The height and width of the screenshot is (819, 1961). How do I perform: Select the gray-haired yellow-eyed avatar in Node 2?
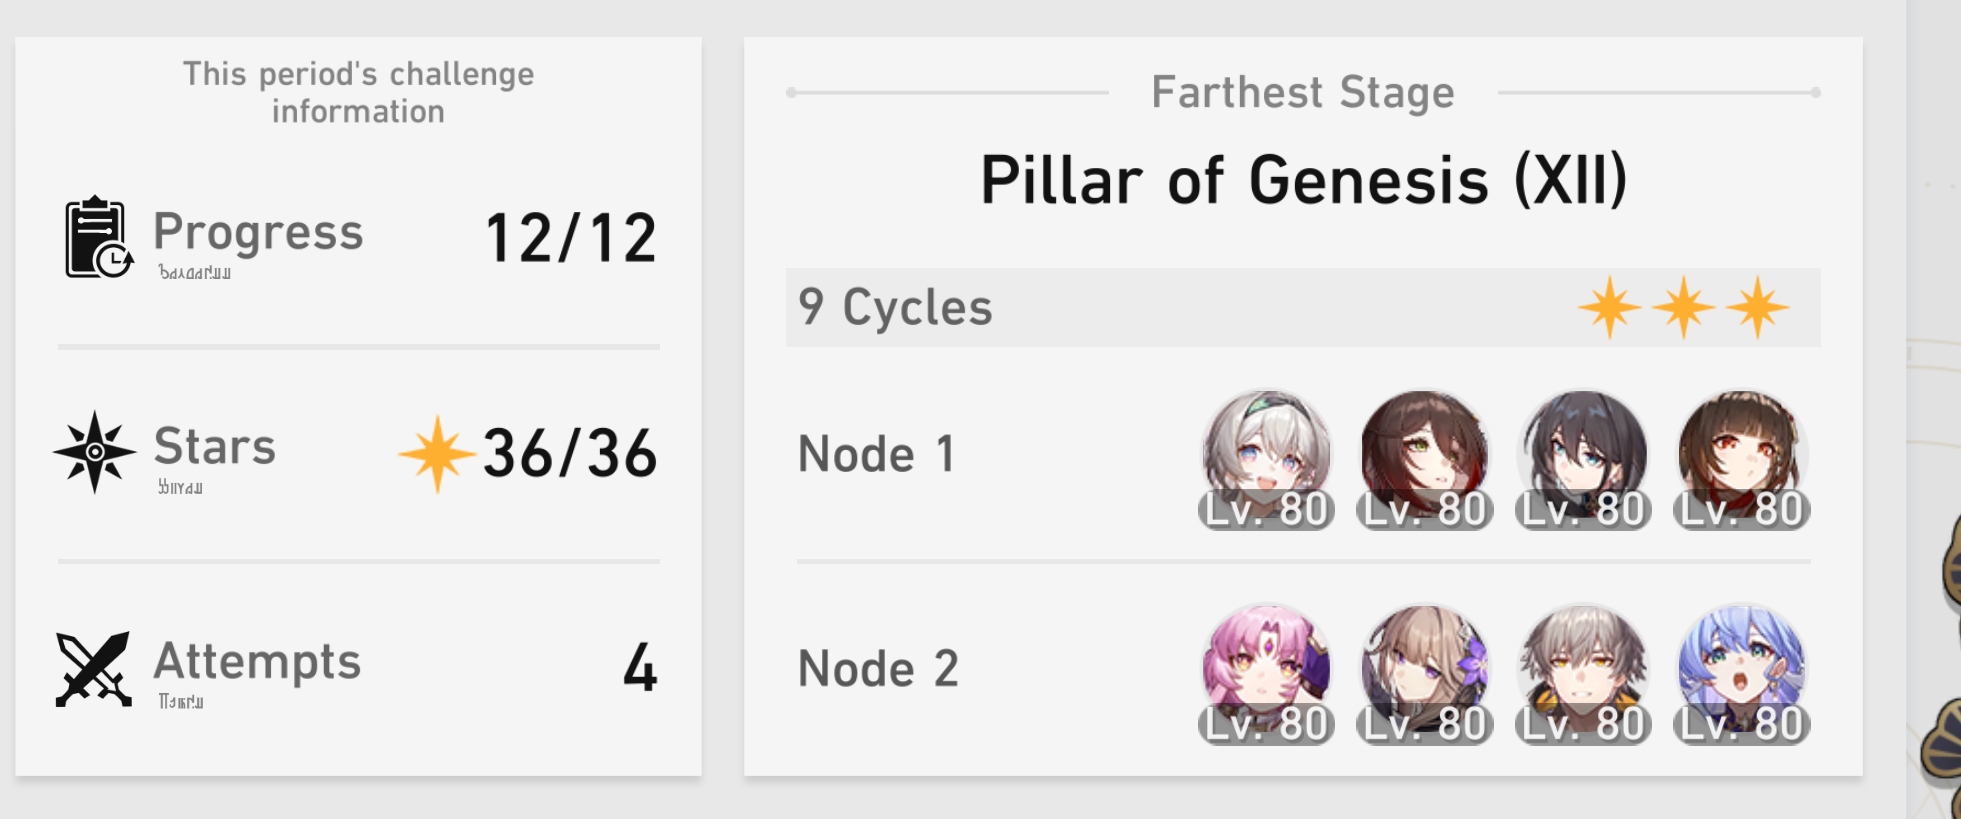coord(1582,669)
